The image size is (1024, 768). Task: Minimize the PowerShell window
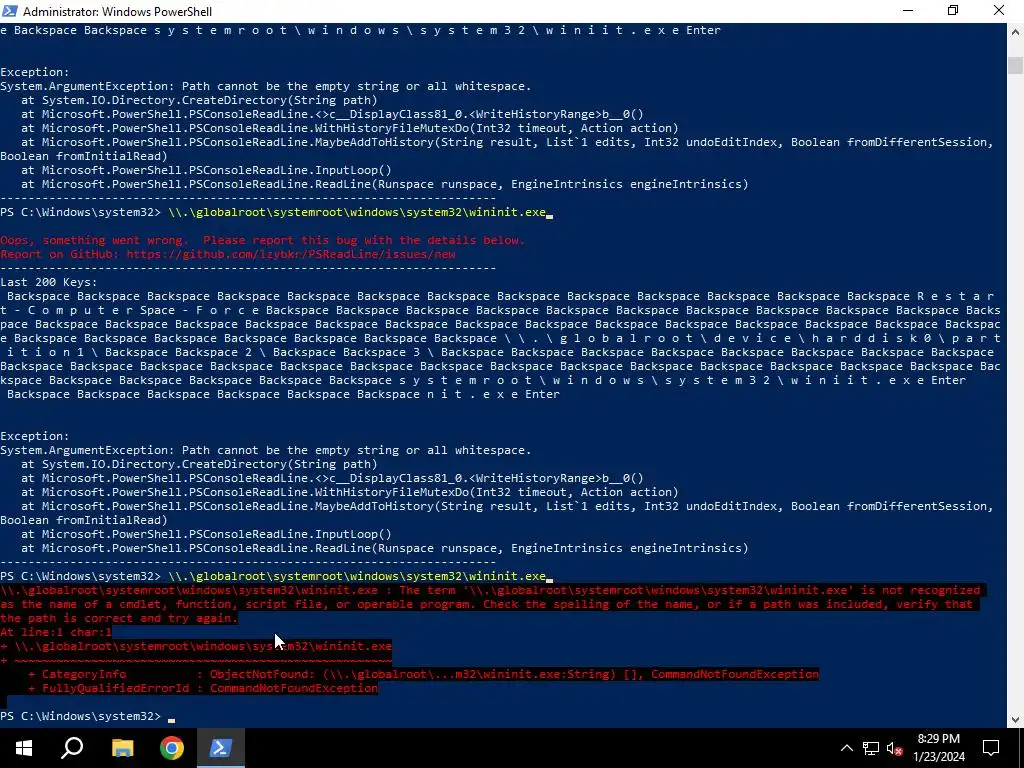tap(908, 11)
